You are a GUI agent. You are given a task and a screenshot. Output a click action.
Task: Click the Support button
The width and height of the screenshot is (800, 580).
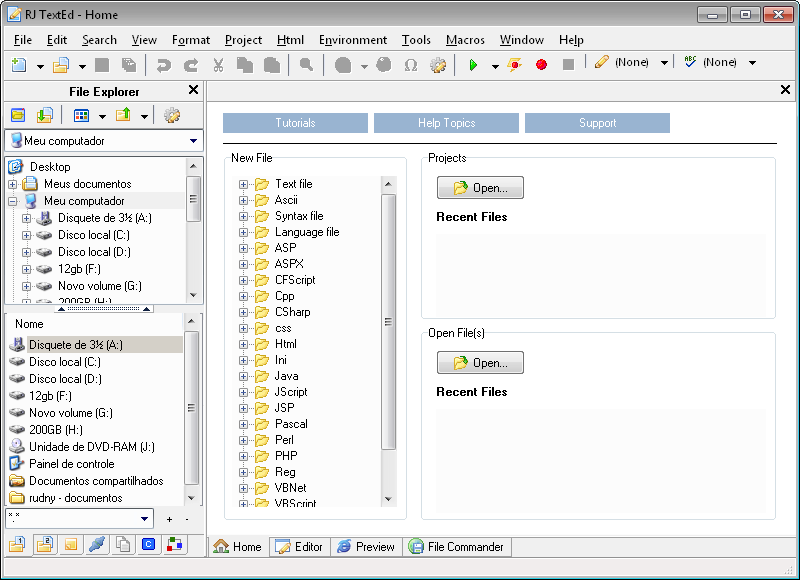pos(597,123)
